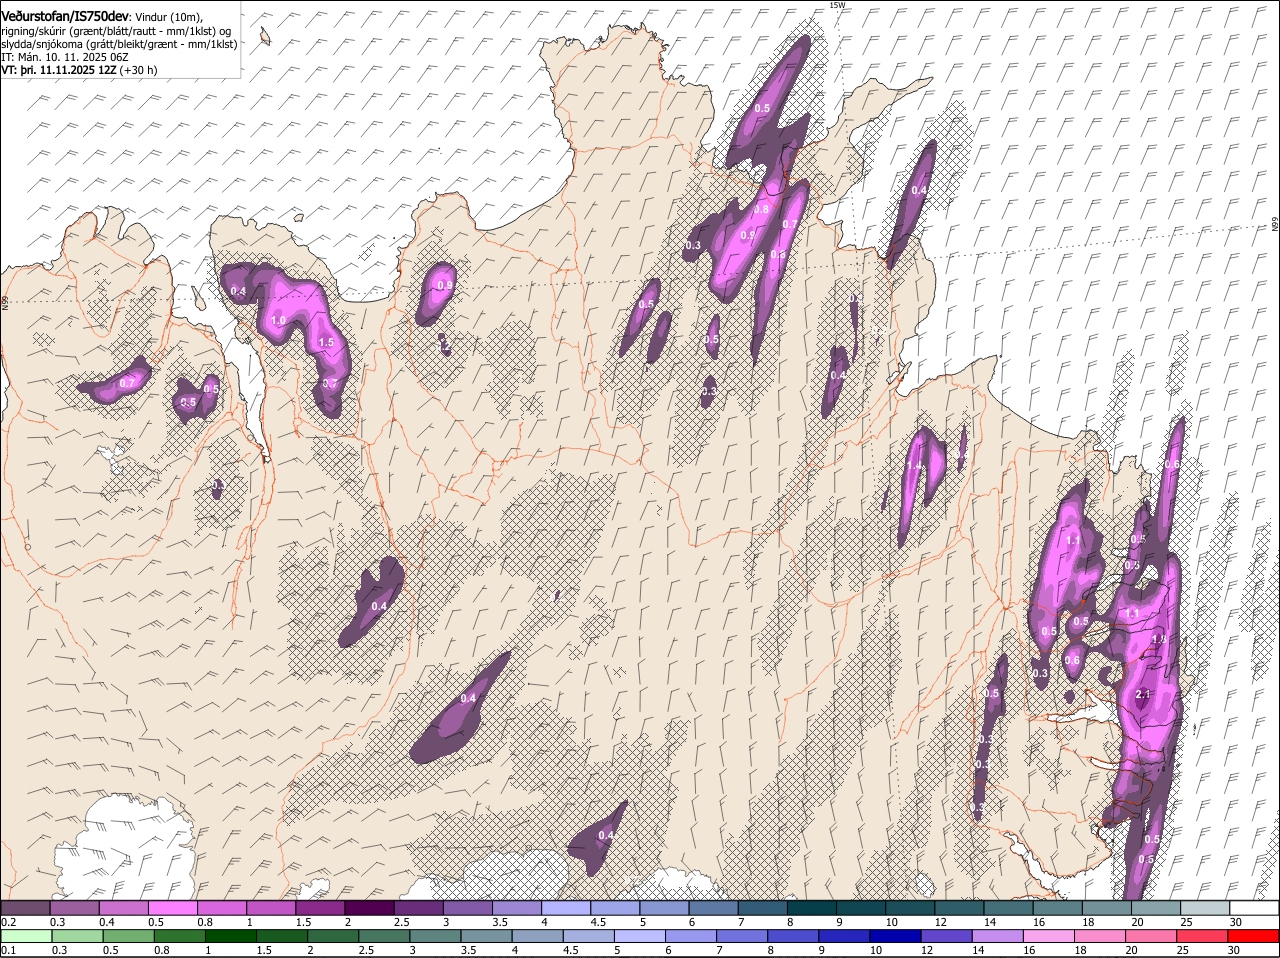The width and height of the screenshot is (1280, 958).
Task: Click the 1.0 precipitation value on the map
Action: (279, 320)
